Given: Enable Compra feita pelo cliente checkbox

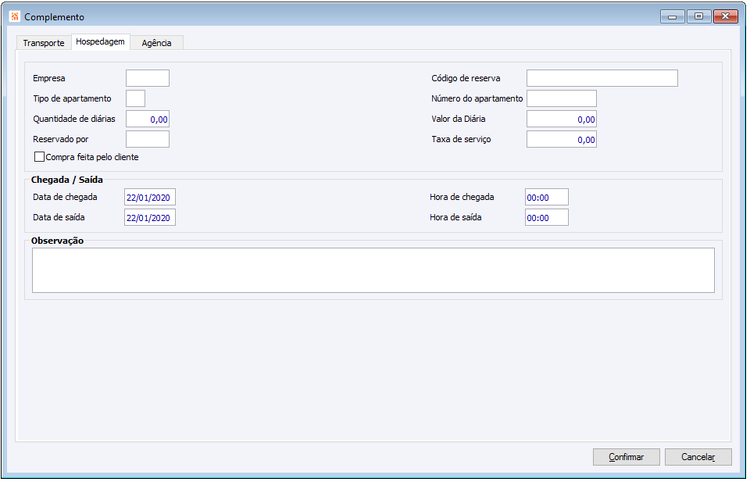Looking at the screenshot, I should pos(39,157).
